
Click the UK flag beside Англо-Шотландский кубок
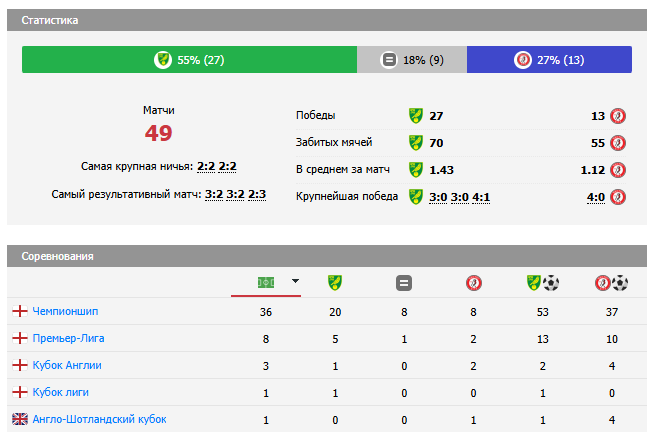19,419
